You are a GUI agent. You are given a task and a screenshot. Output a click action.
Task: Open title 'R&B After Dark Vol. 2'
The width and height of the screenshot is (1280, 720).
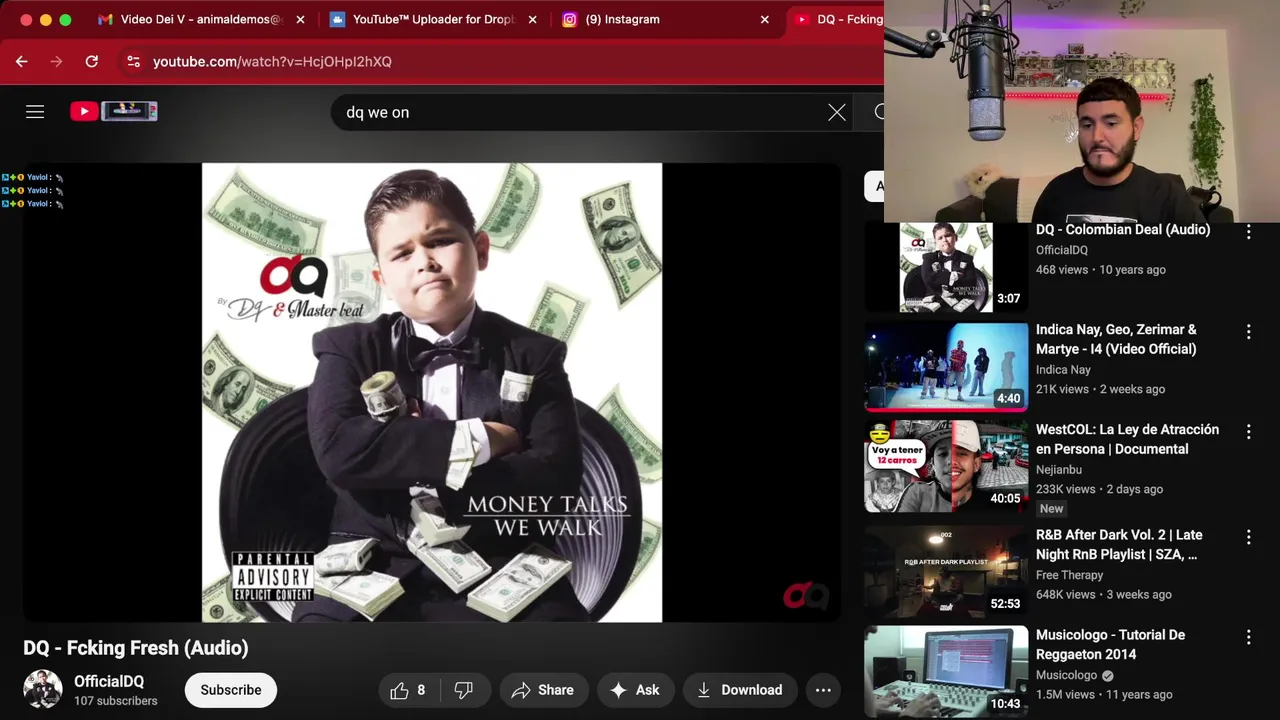[1119, 544]
